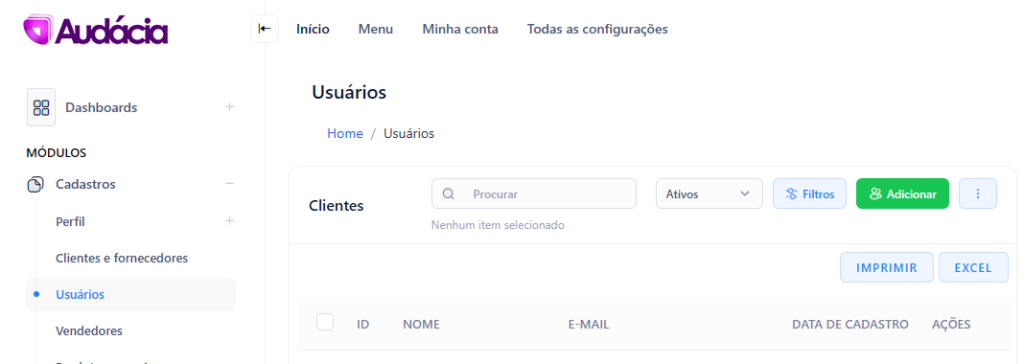This screenshot has height=364, width=1024.
Task: Check the select-all checkbox in table header
Action: point(325,322)
